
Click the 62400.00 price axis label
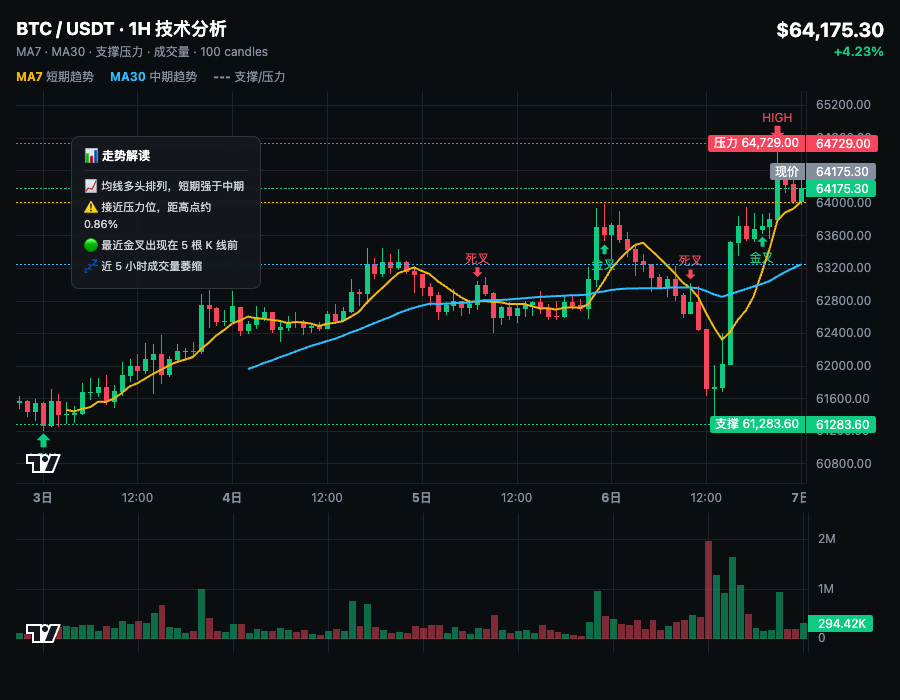(843, 332)
